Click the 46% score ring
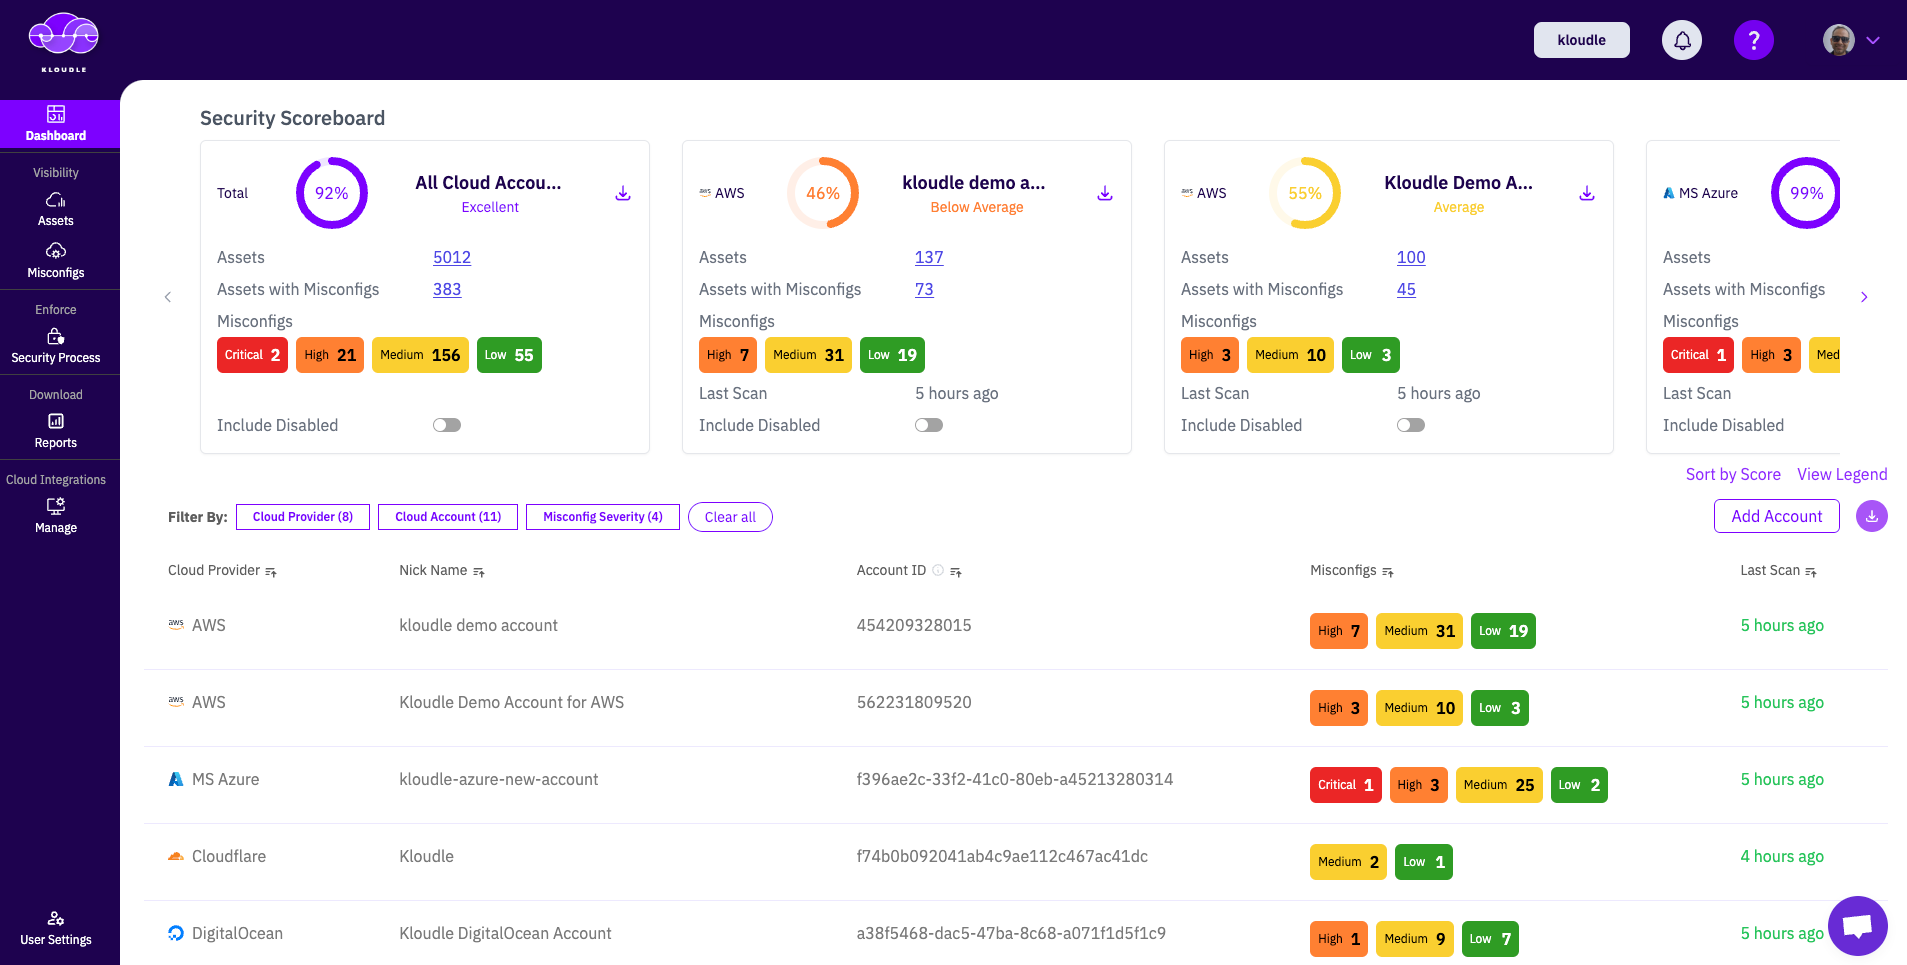The image size is (1907, 965). 823,193
